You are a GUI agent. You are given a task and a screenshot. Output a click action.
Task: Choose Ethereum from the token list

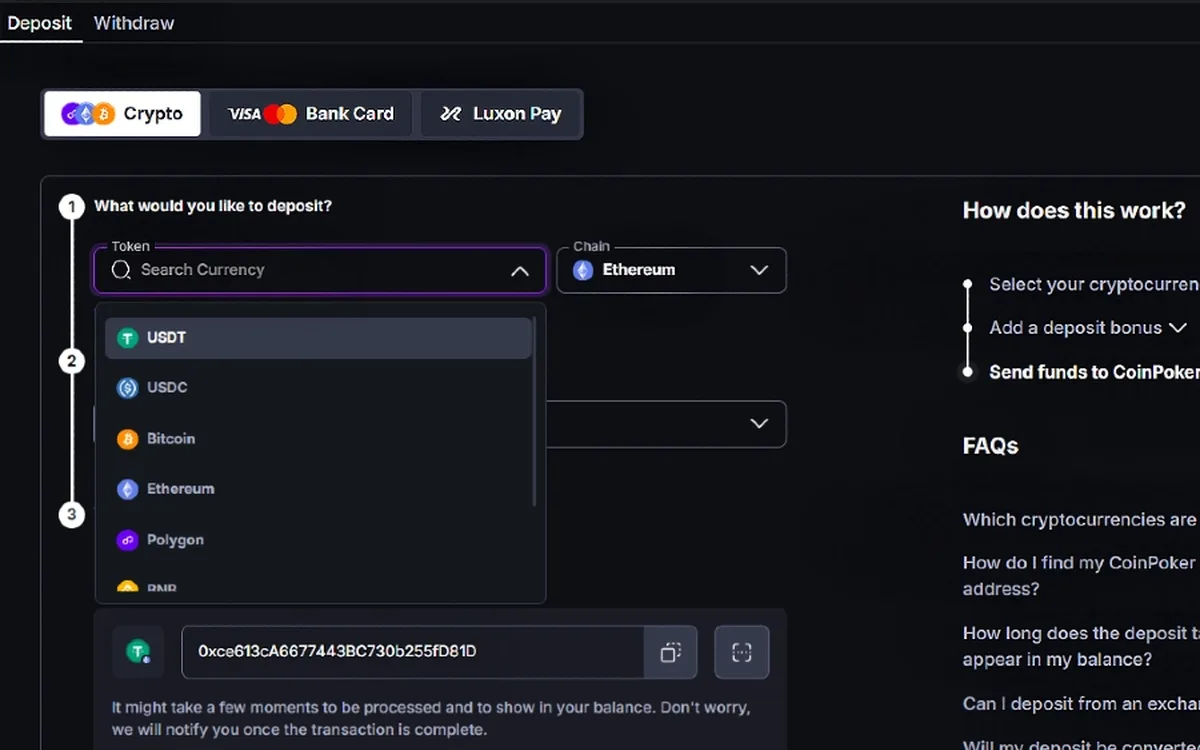(318, 489)
